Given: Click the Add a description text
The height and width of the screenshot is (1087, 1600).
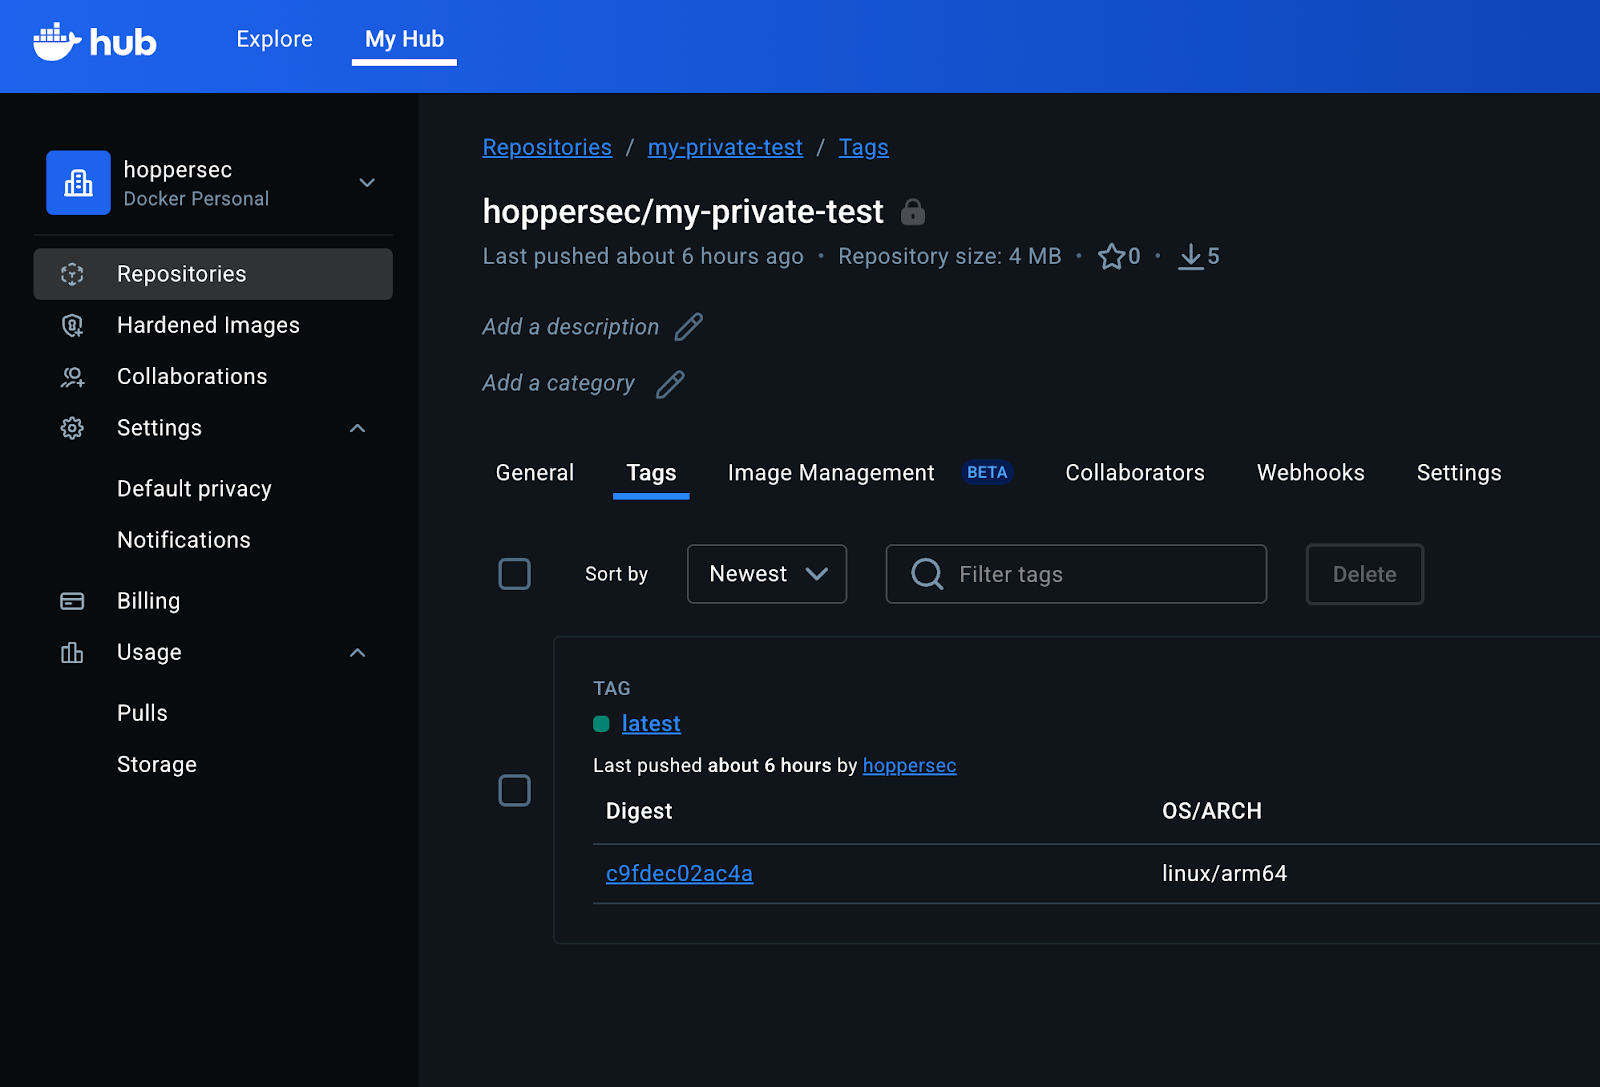Looking at the screenshot, I should (571, 327).
